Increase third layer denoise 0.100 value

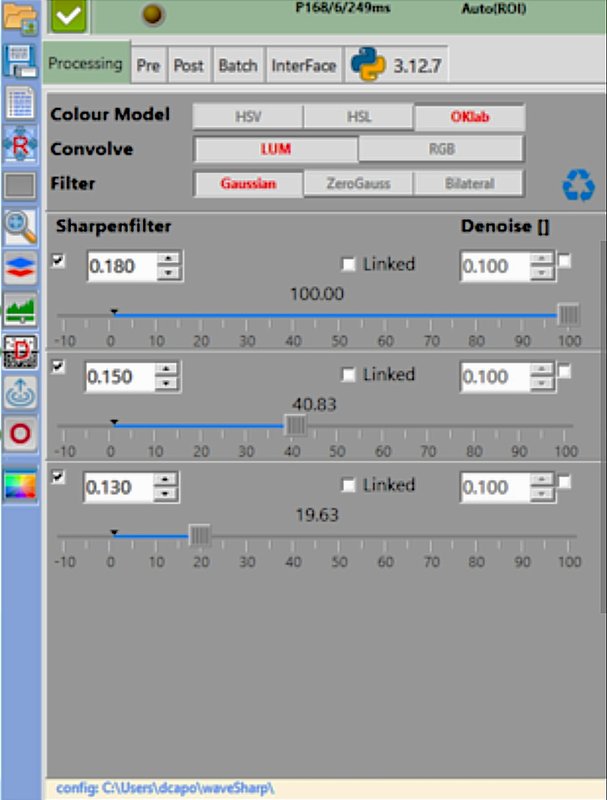tap(541, 480)
